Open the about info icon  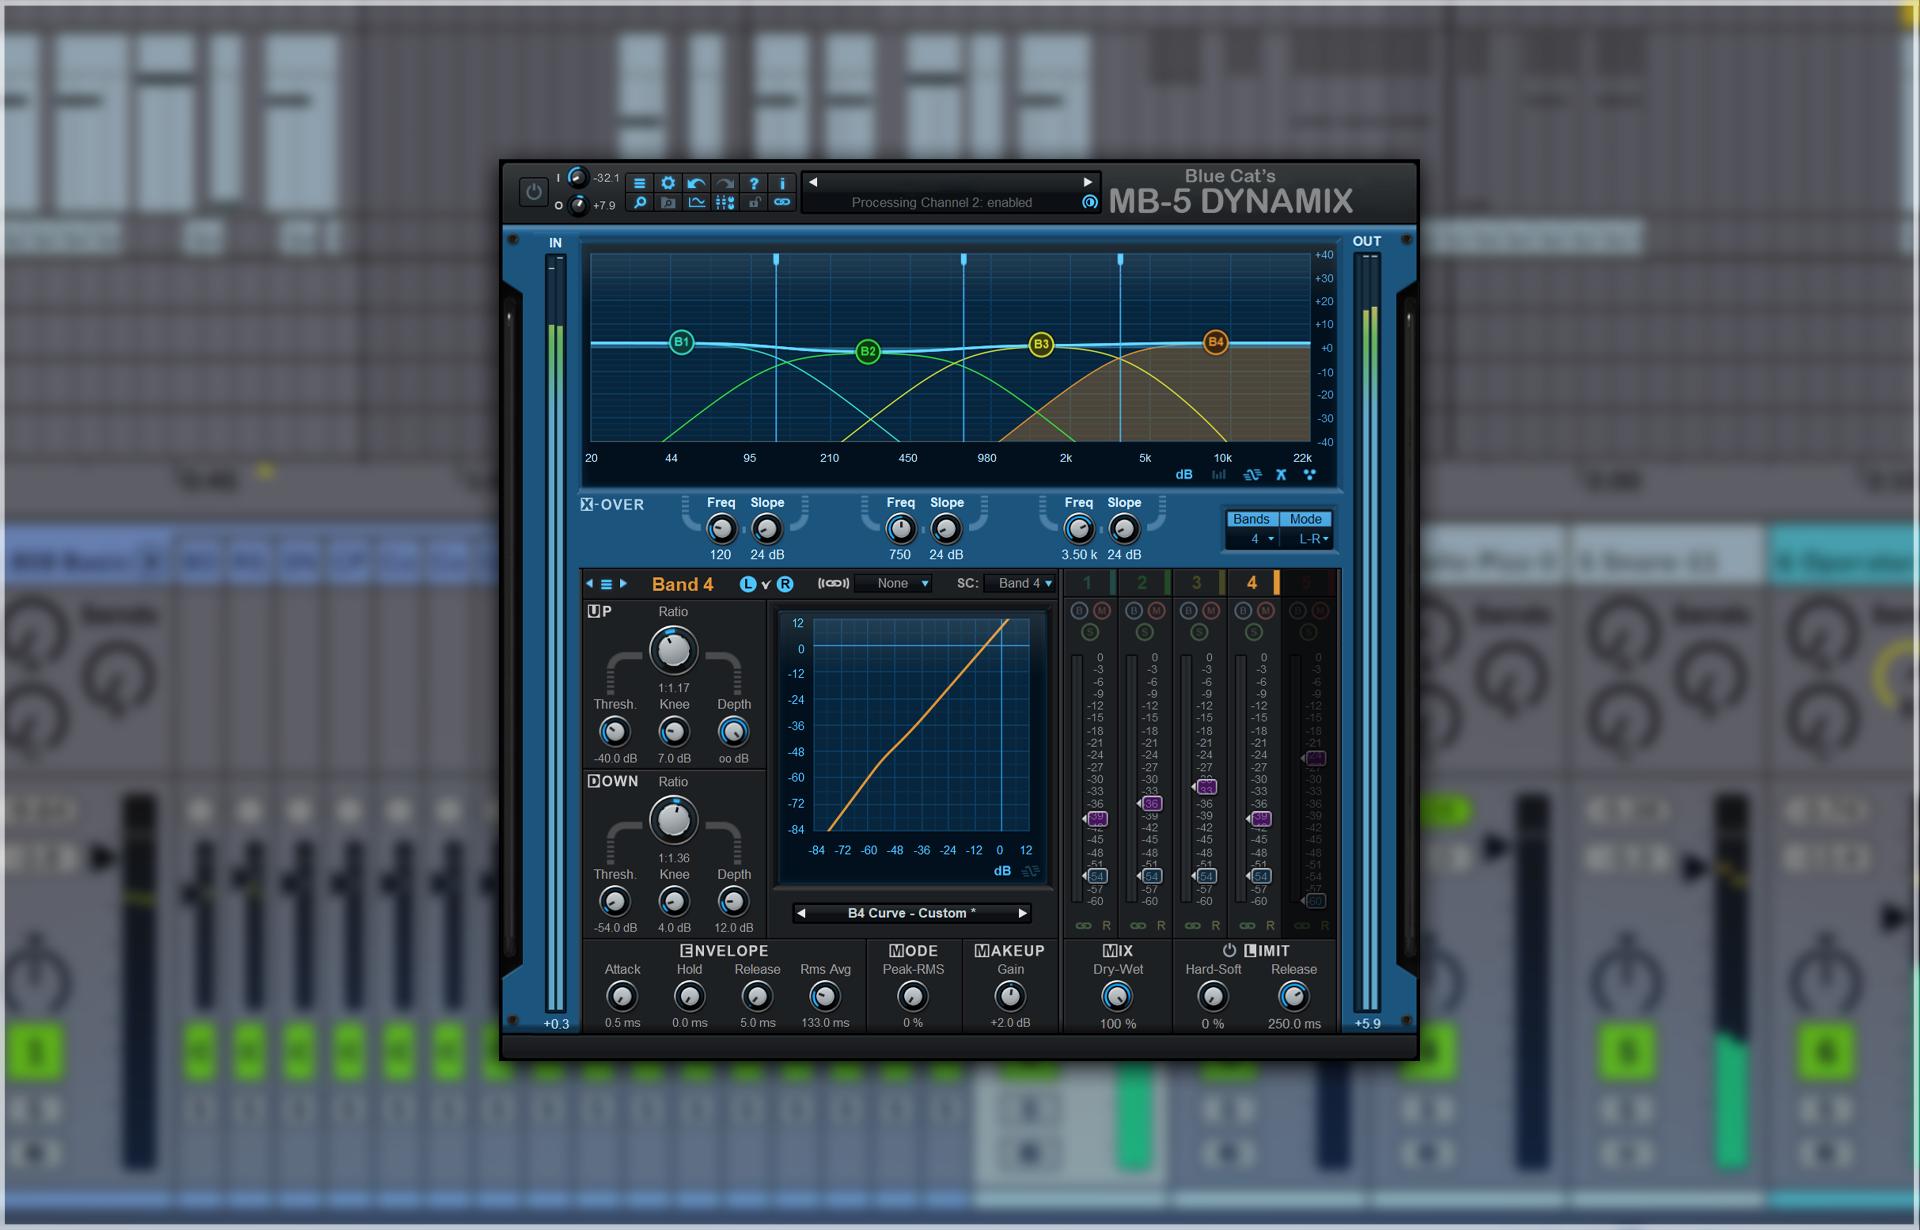782,183
